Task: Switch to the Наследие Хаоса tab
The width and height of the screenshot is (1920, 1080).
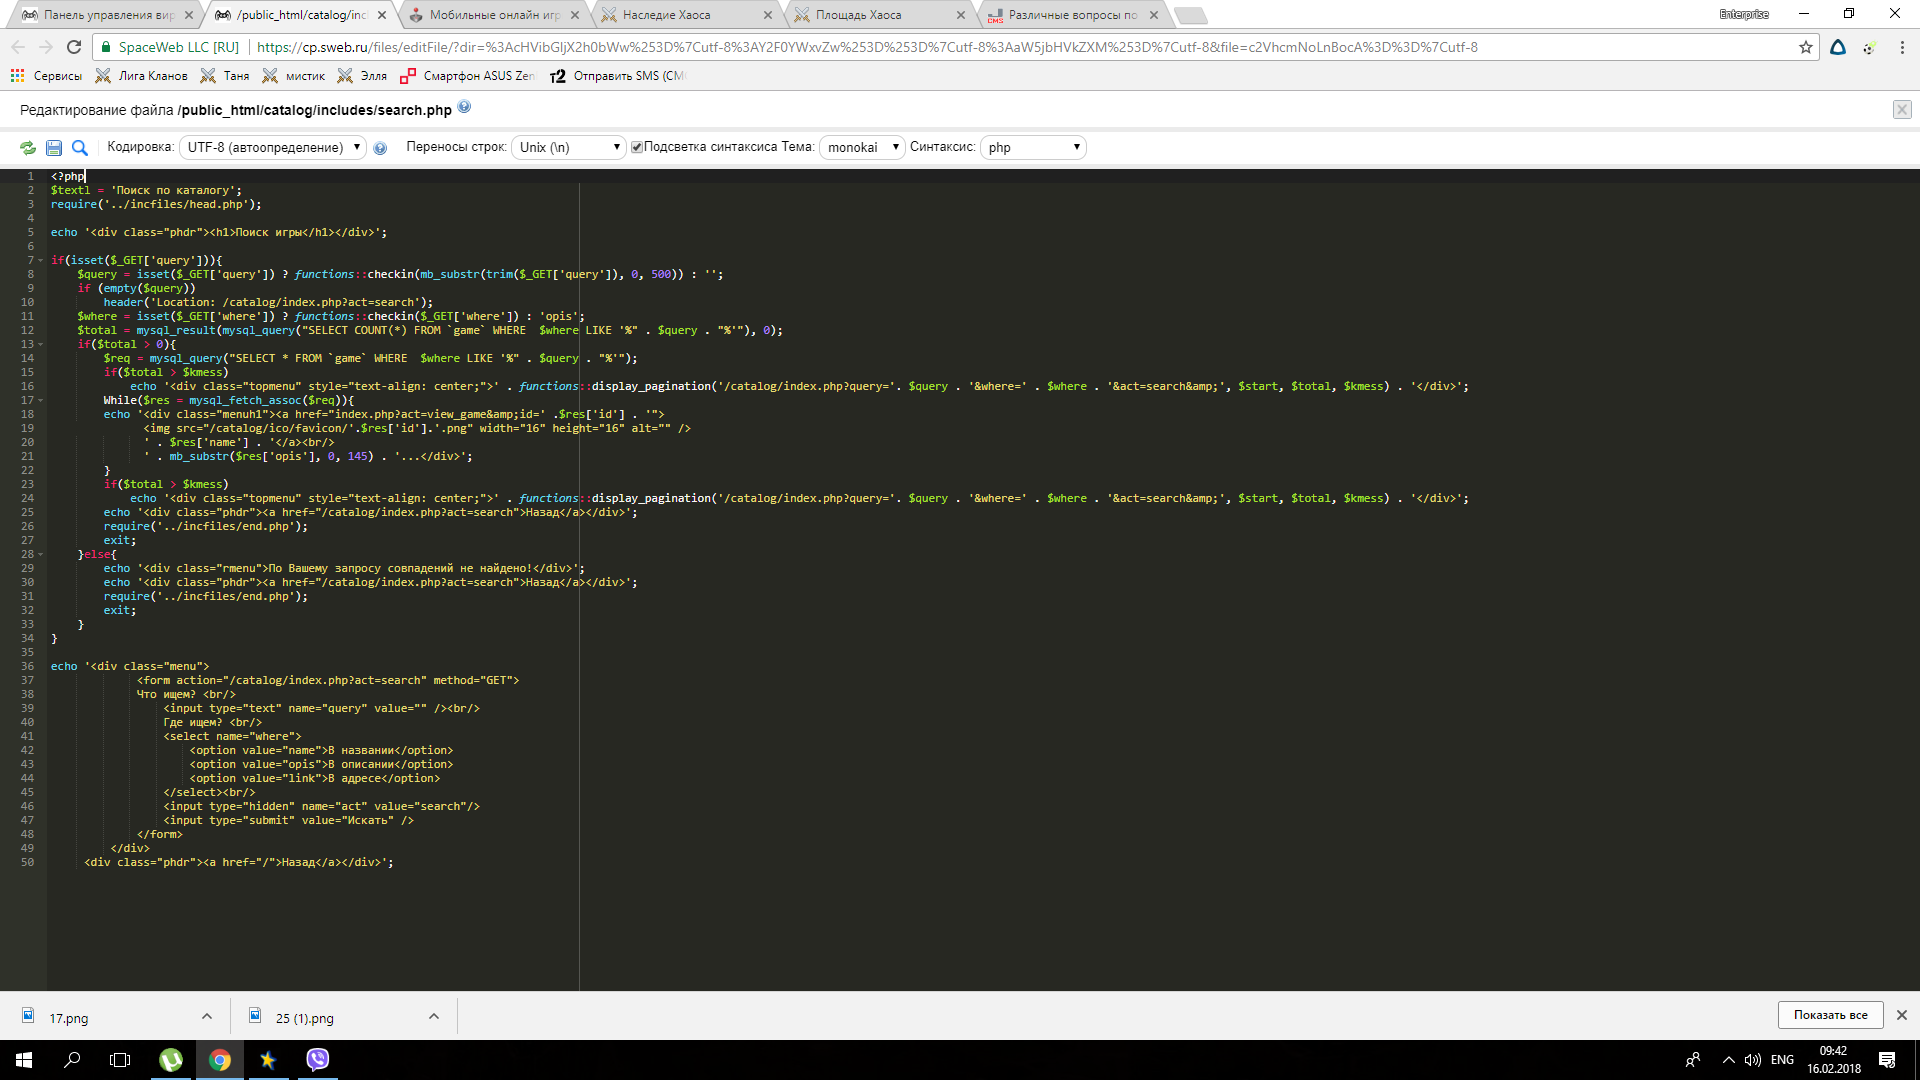Action: click(666, 15)
